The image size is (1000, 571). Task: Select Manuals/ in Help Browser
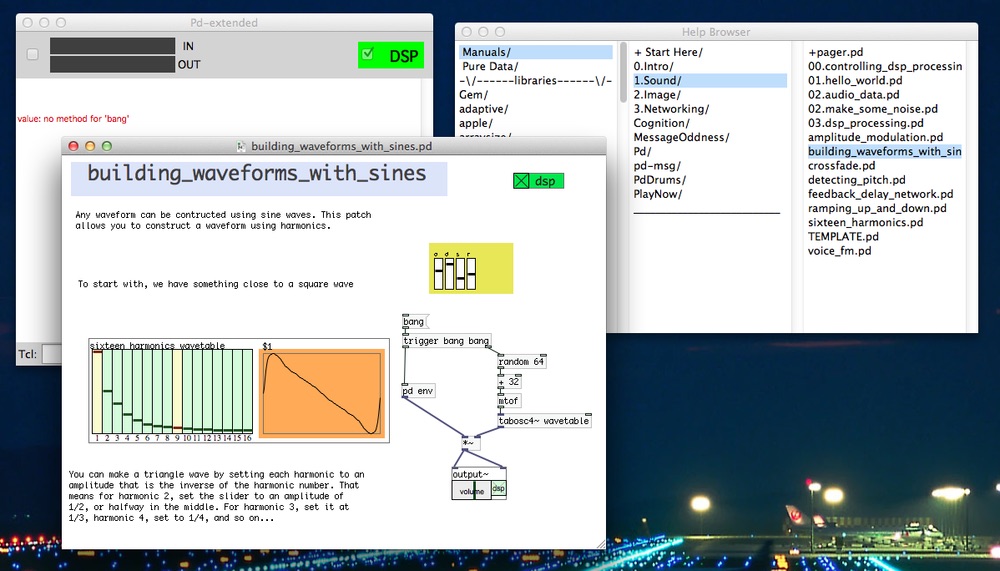coord(535,52)
